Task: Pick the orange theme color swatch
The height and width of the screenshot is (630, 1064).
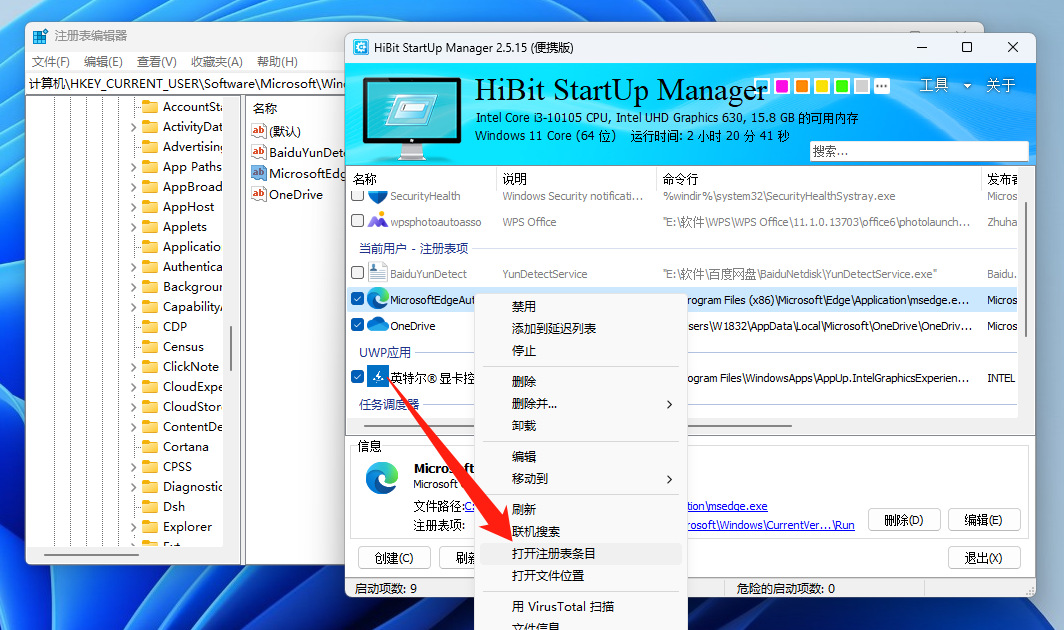Action: (x=802, y=86)
